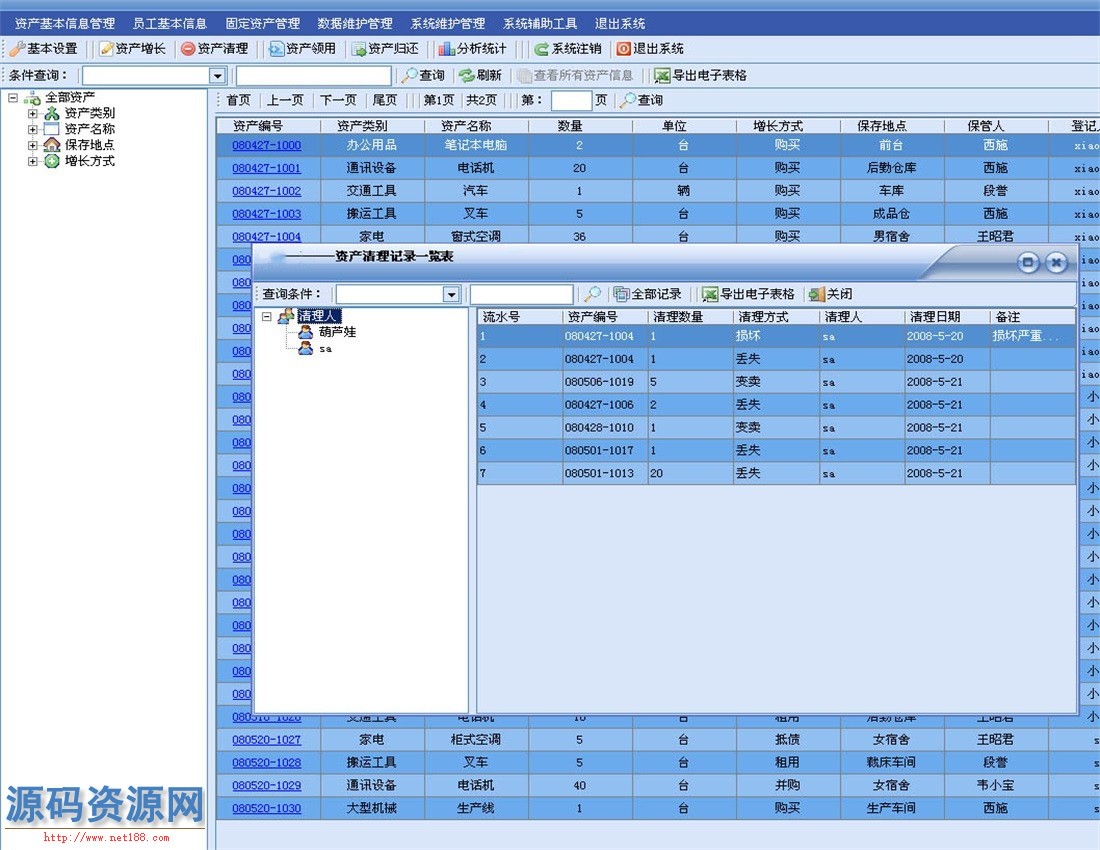Click the dialog search magnifier icon
Screen dimensions: 1100x850
coord(593,294)
